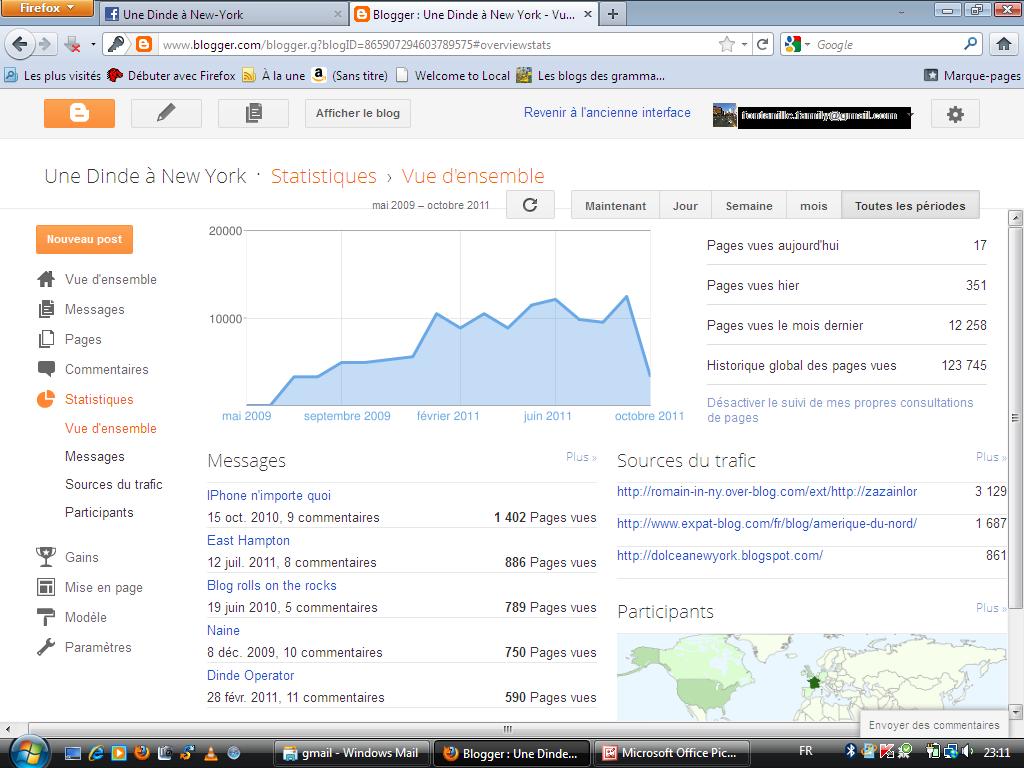Click the Pages icon in sidebar
1024x768 pixels.
(x=46, y=339)
